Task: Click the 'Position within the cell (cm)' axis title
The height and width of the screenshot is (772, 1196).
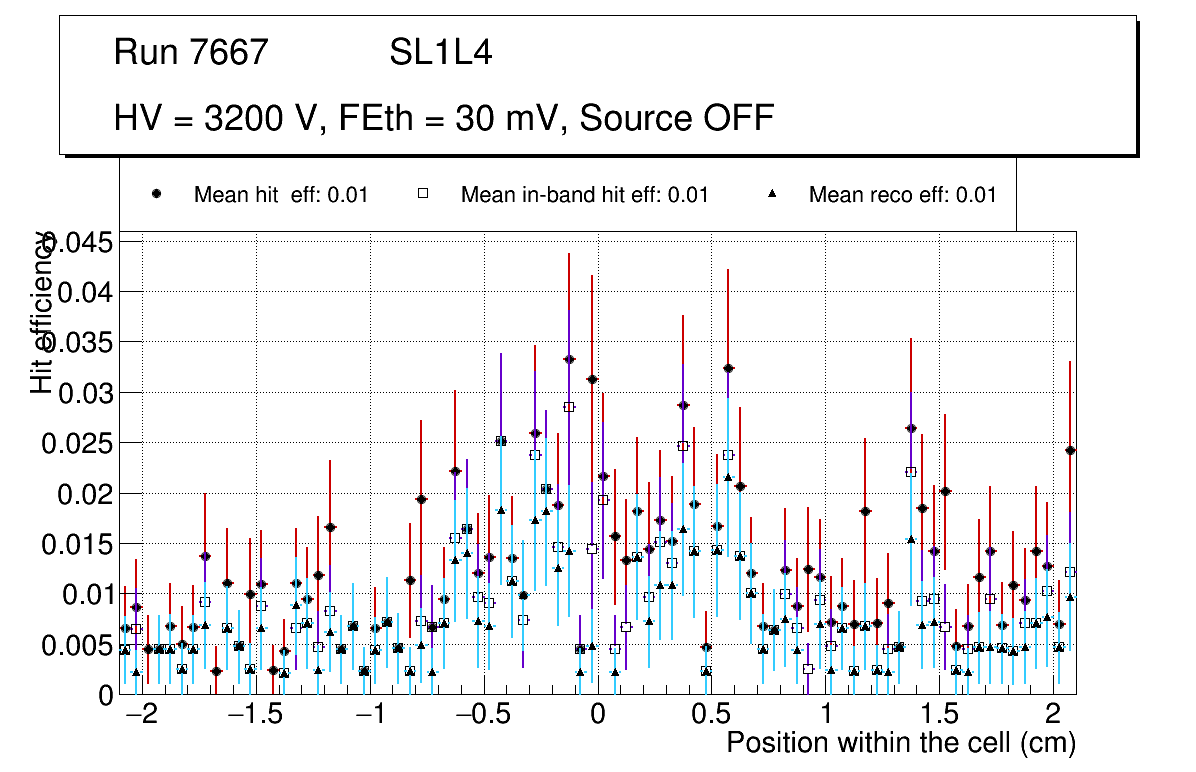Action: (900, 743)
